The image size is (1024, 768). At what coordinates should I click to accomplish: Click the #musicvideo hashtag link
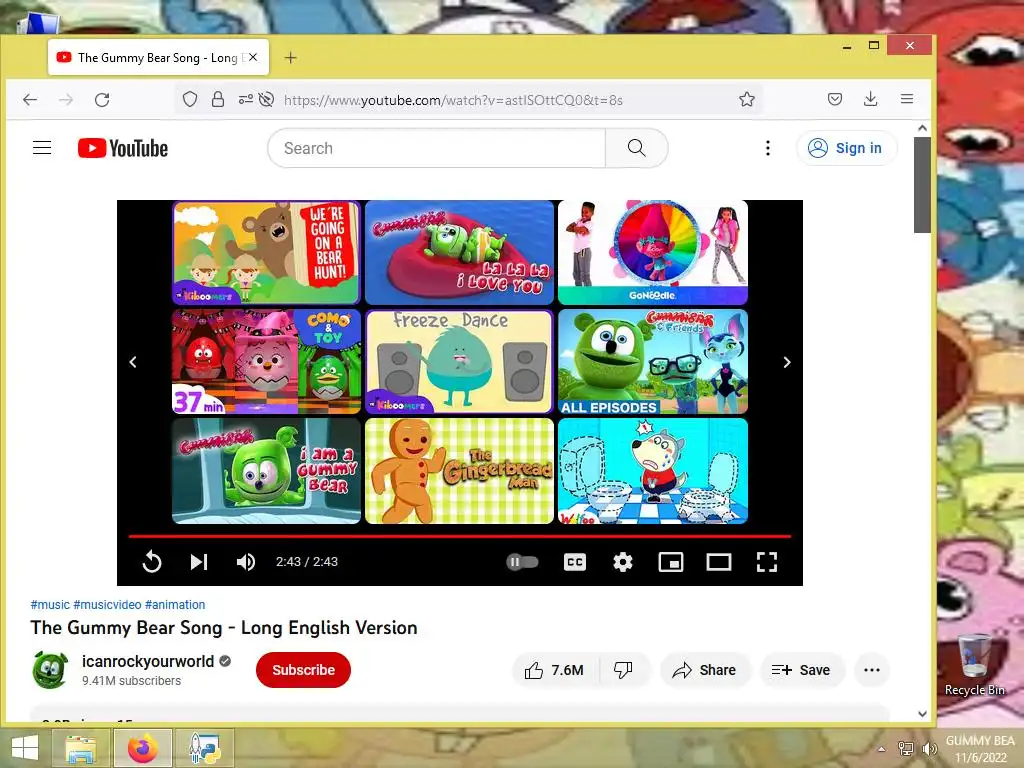(x=107, y=605)
